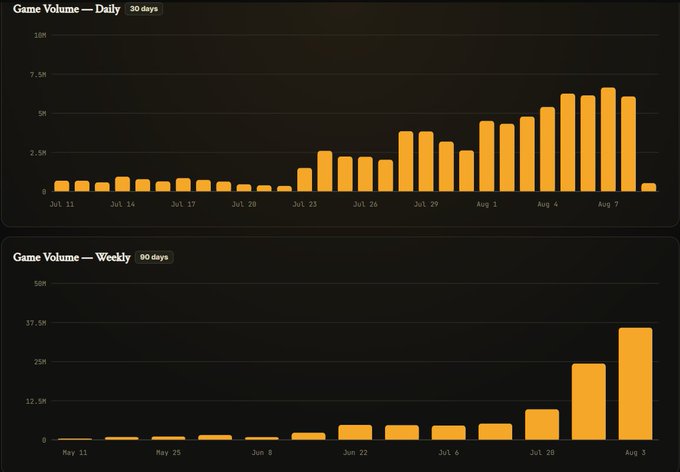The width and height of the screenshot is (680, 472).
Task: Click the '2.5M' y-axis label
Action: pos(38,153)
